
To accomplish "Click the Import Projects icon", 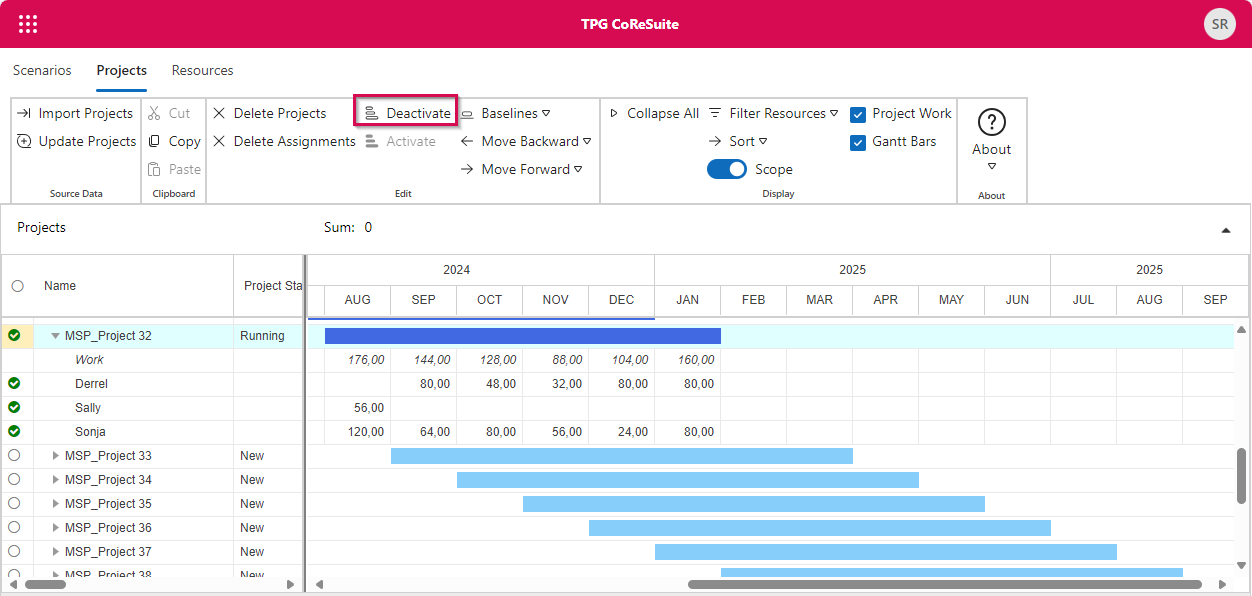I will pos(24,114).
